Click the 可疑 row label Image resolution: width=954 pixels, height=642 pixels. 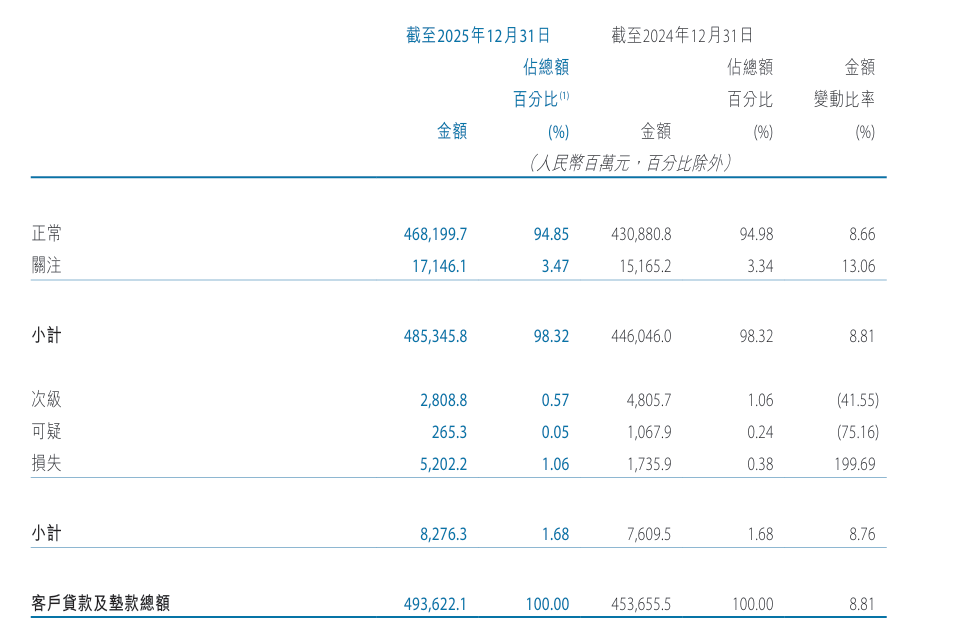46,431
